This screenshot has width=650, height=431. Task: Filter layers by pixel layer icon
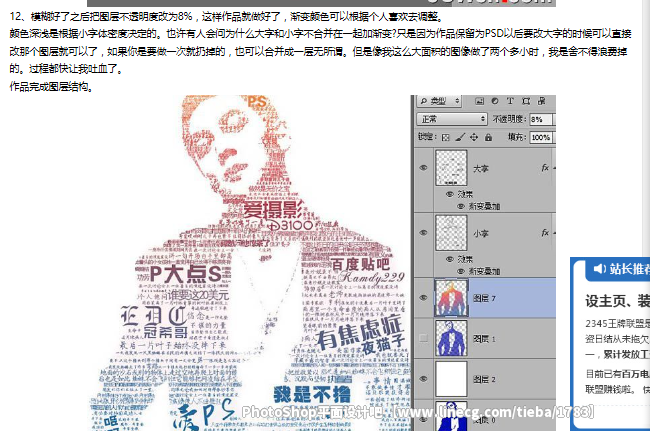point(480,101)
